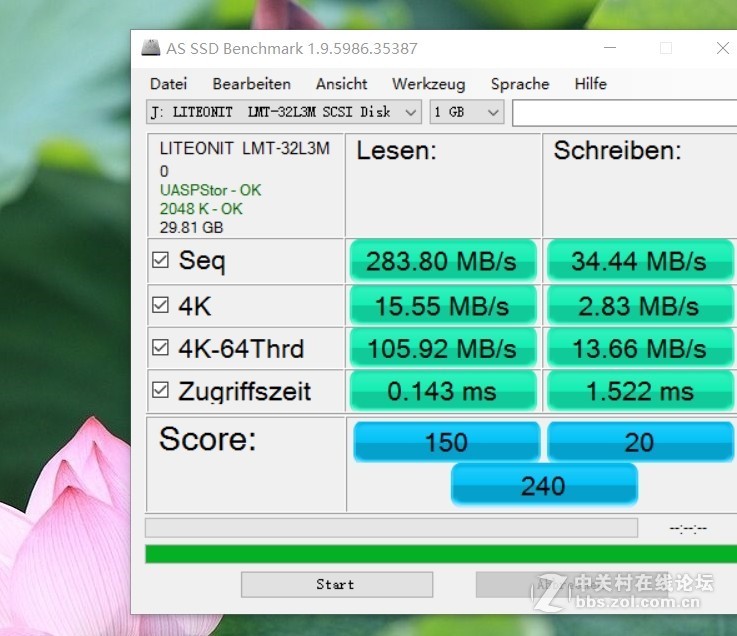Toggle the 4K-64Thrd benchmark checkbox
Screen dimensions: 737x636
pos(160,348)
